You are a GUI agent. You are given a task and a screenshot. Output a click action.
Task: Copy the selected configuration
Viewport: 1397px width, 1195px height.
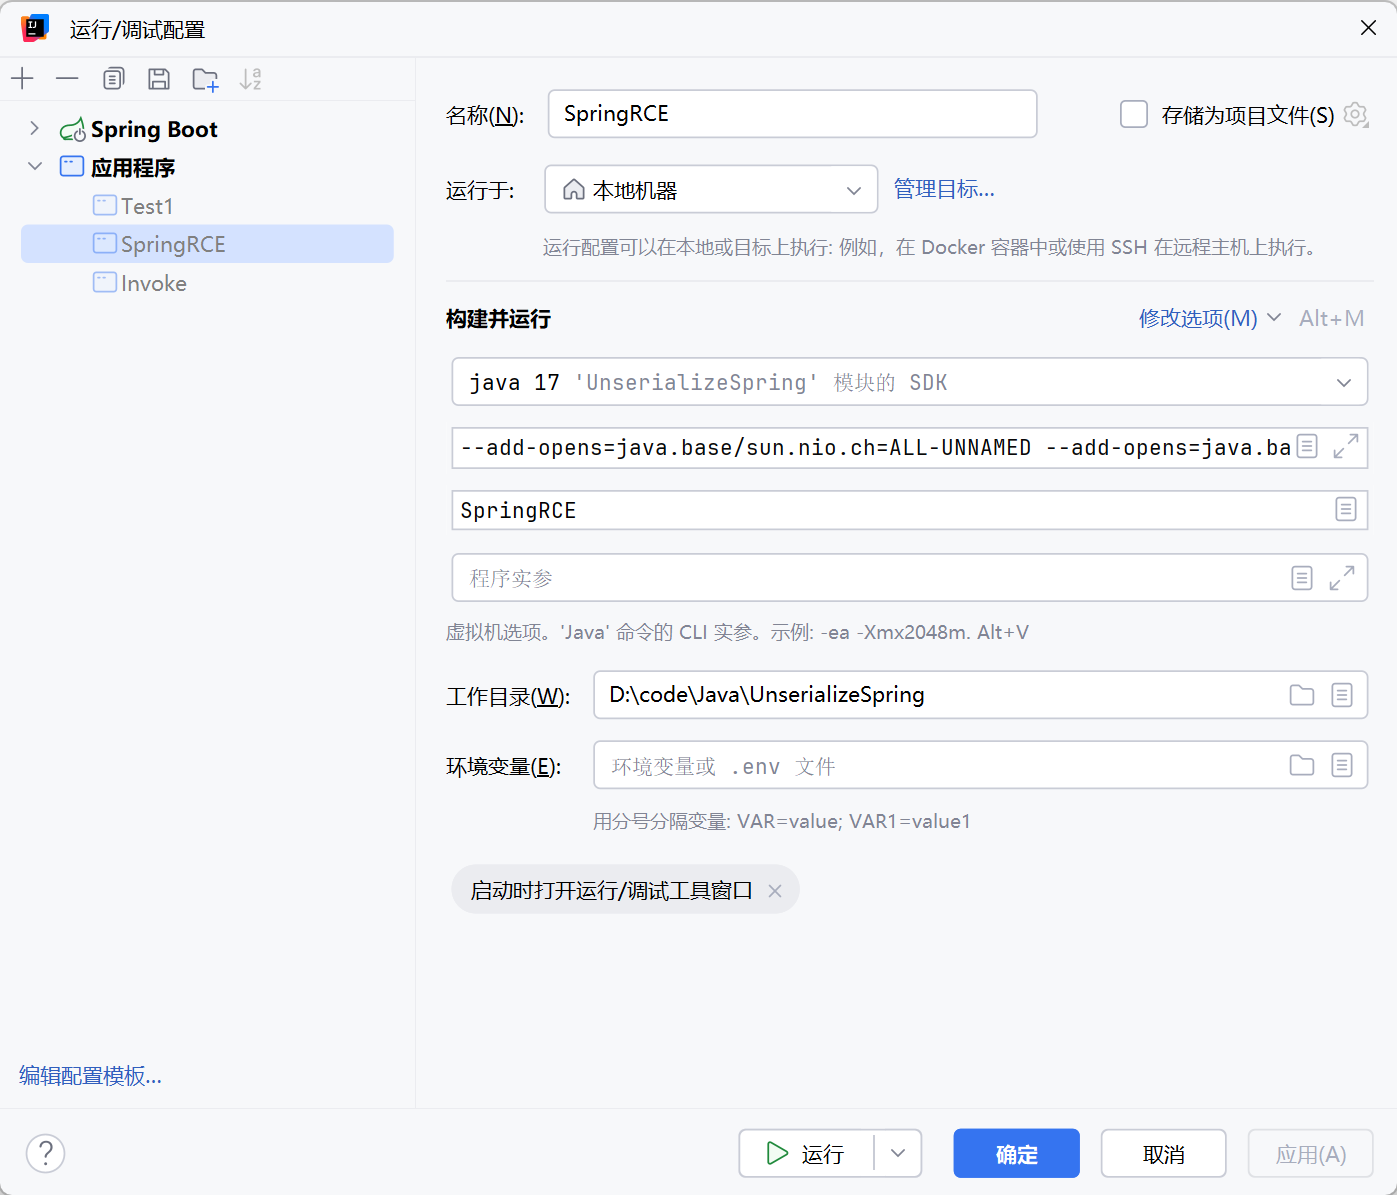114,79
